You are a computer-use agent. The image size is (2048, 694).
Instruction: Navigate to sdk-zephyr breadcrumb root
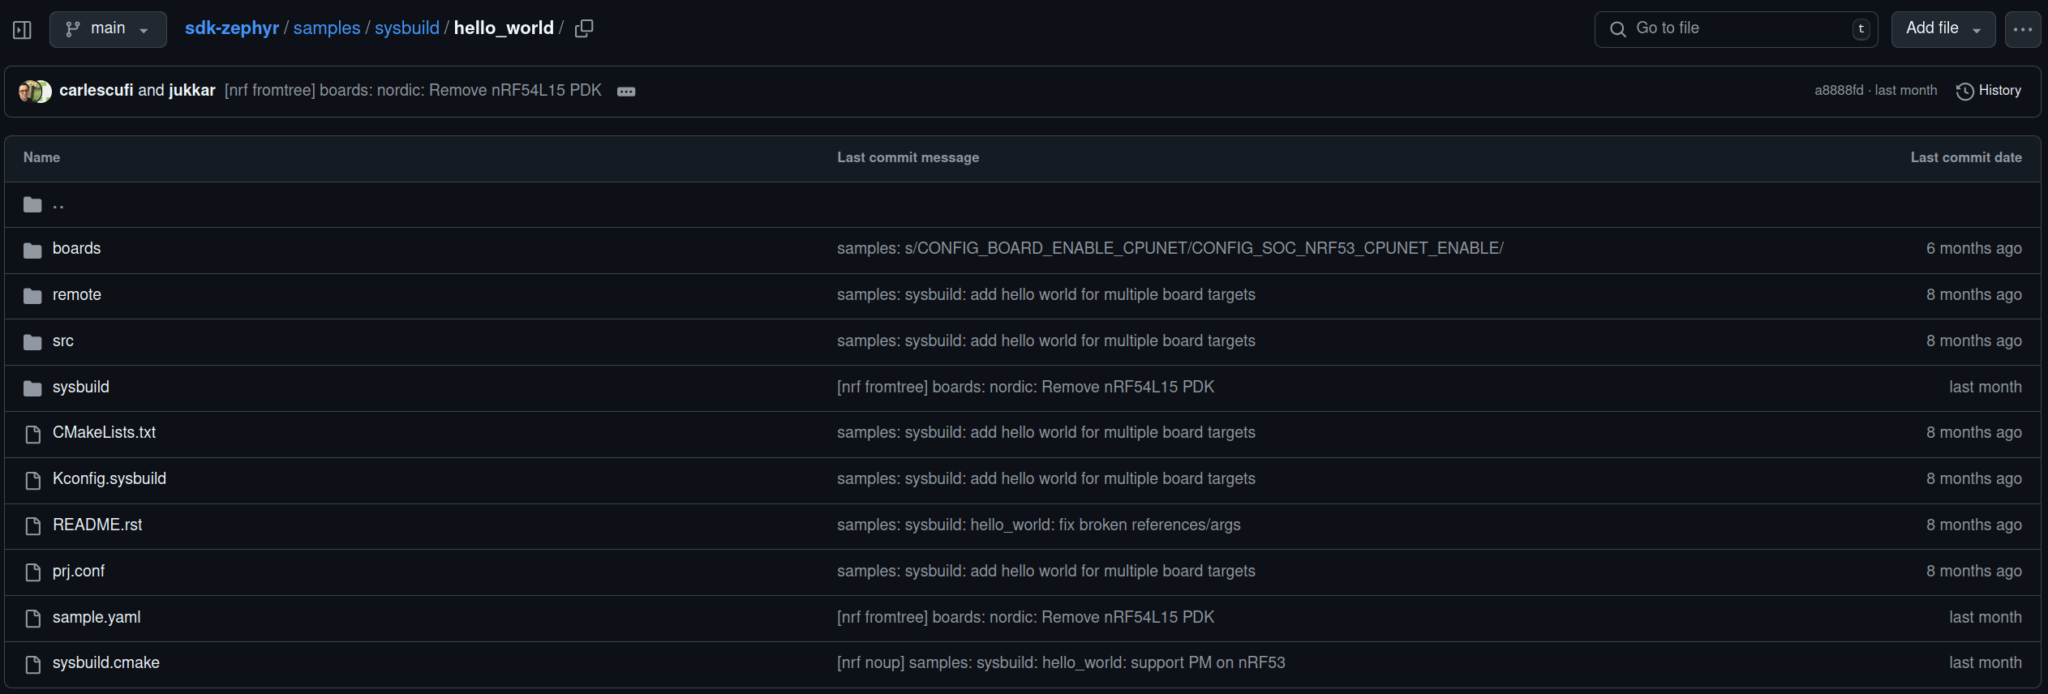[x=231, y=28]
